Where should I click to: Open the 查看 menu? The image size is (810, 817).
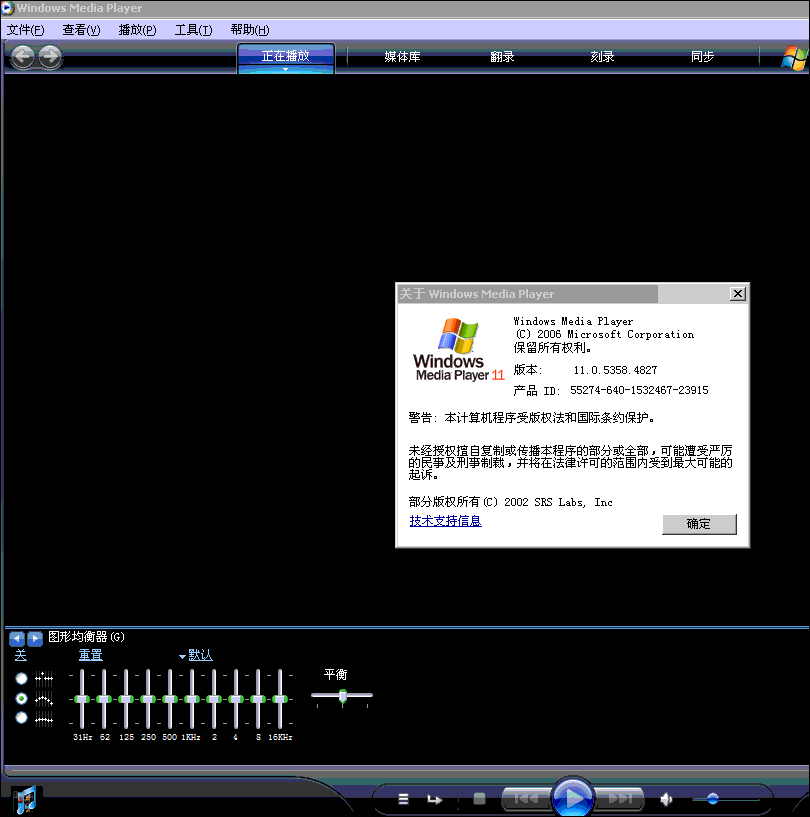pos(81,30)
